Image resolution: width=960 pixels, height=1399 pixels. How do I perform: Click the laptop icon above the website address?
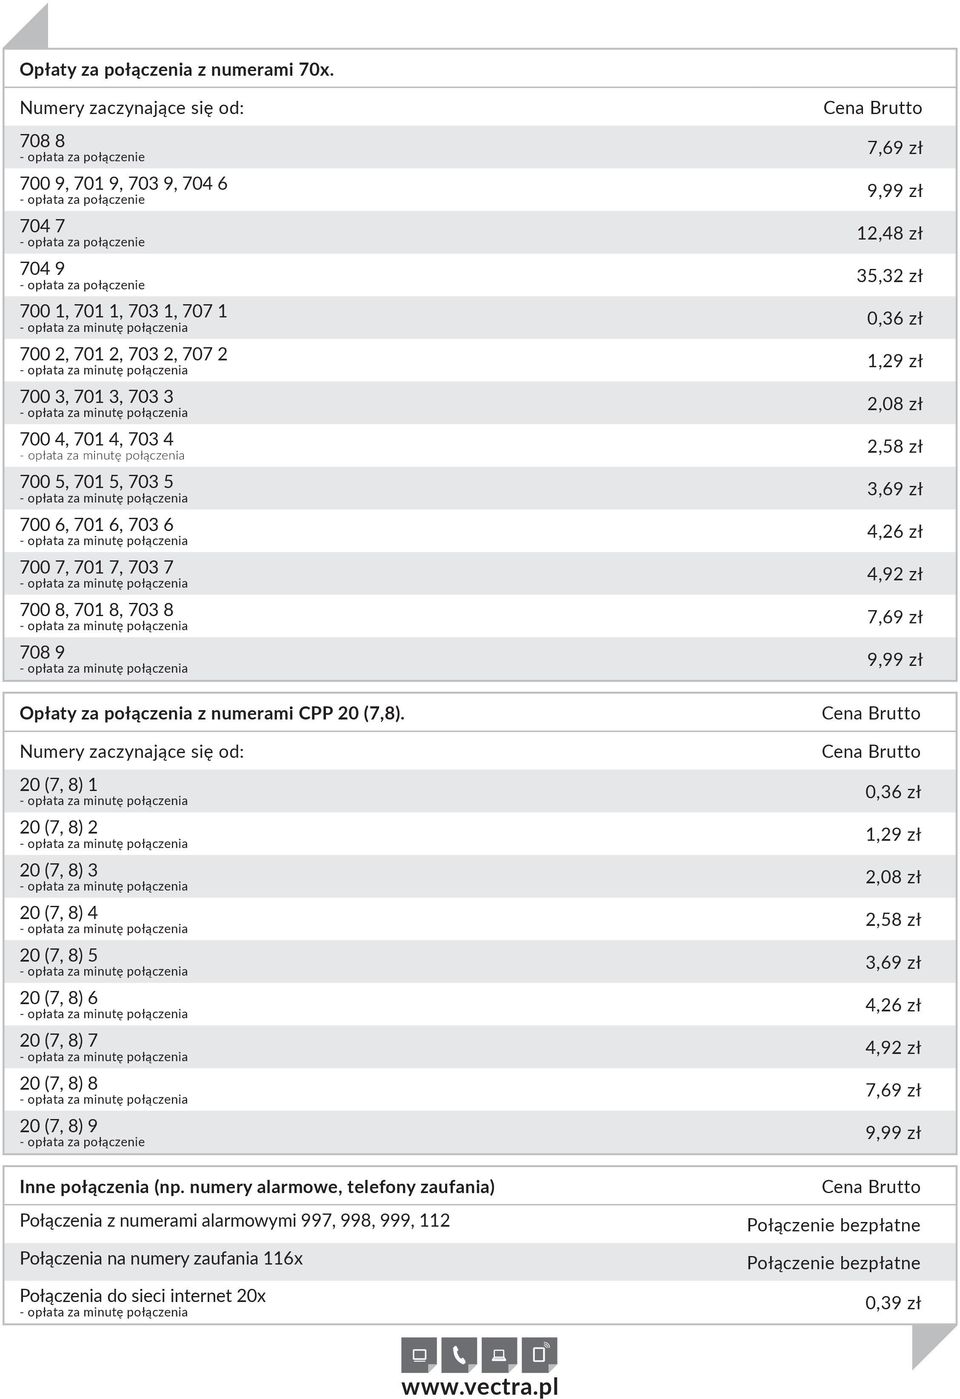pyautogui.click(x=499, y=1355)
